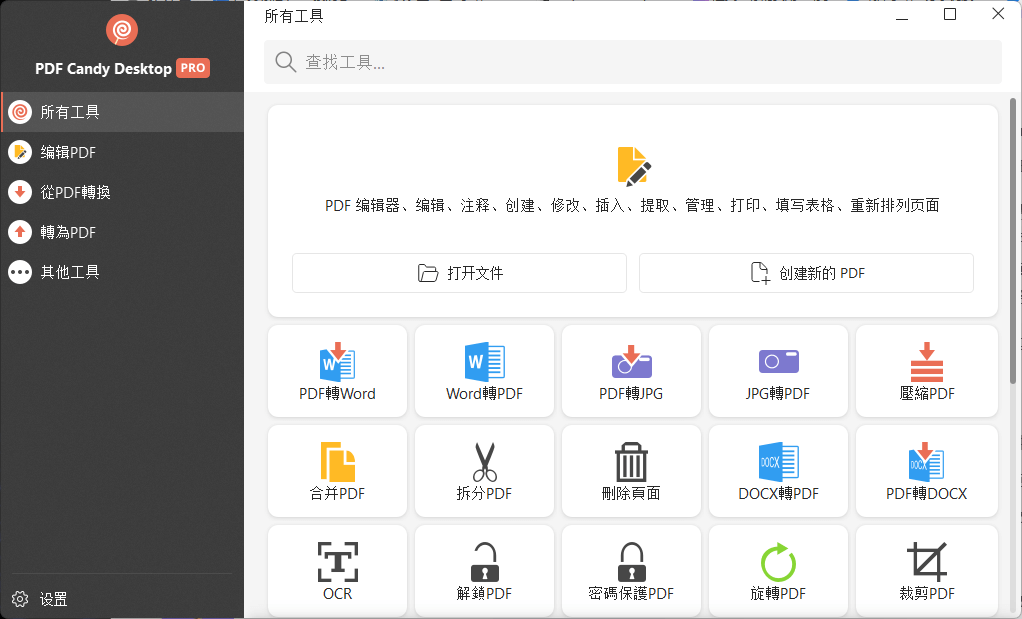Launch the 密碼保護PDF protection tool
The image size is (1022, 619).
631,570
